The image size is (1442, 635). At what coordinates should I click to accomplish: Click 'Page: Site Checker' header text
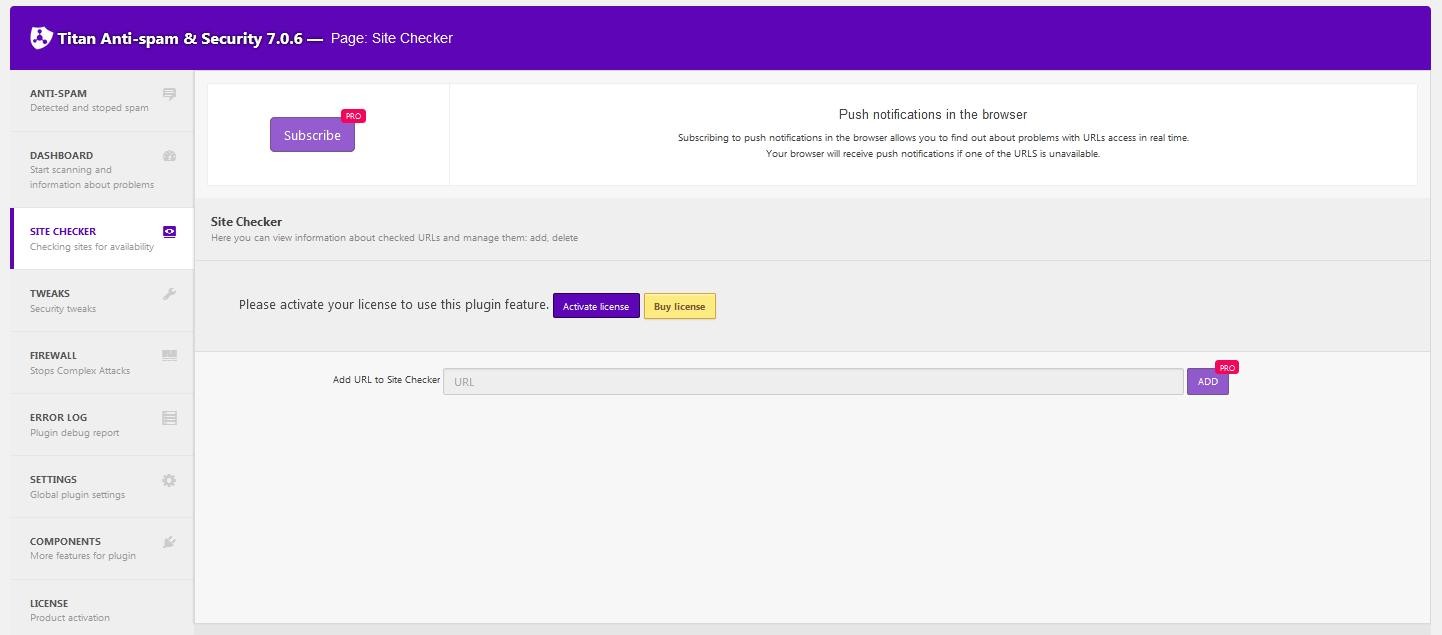click(x=392, y=38)
